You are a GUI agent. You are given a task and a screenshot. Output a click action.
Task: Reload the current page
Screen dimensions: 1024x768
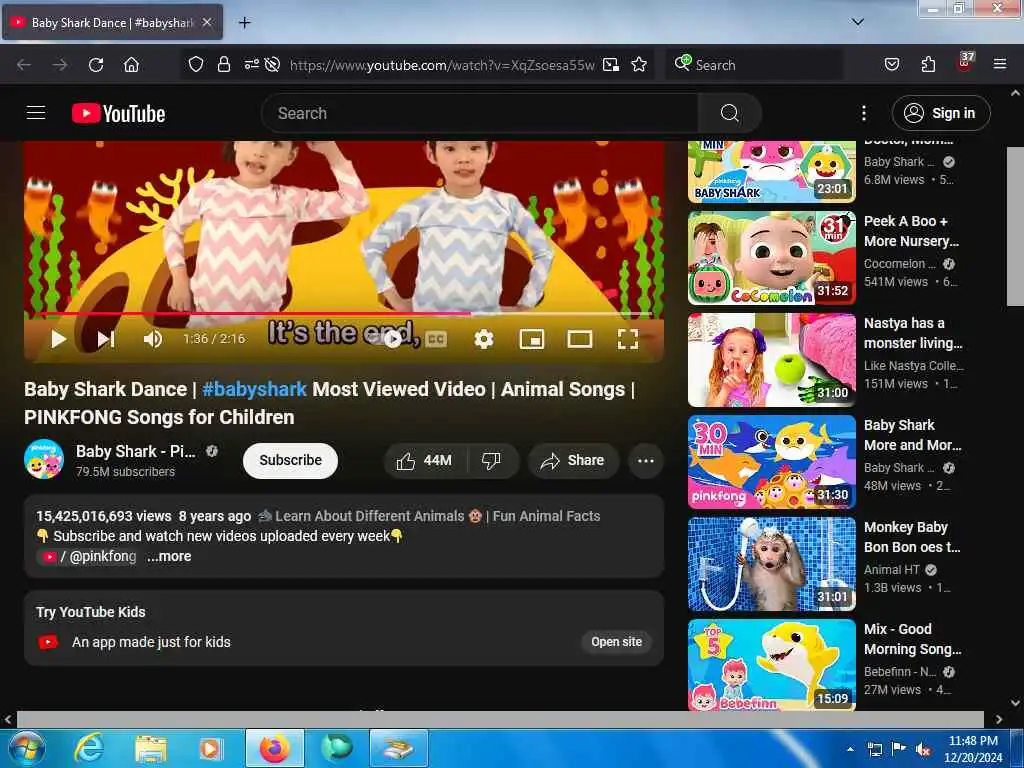click(x=96, y=65)
